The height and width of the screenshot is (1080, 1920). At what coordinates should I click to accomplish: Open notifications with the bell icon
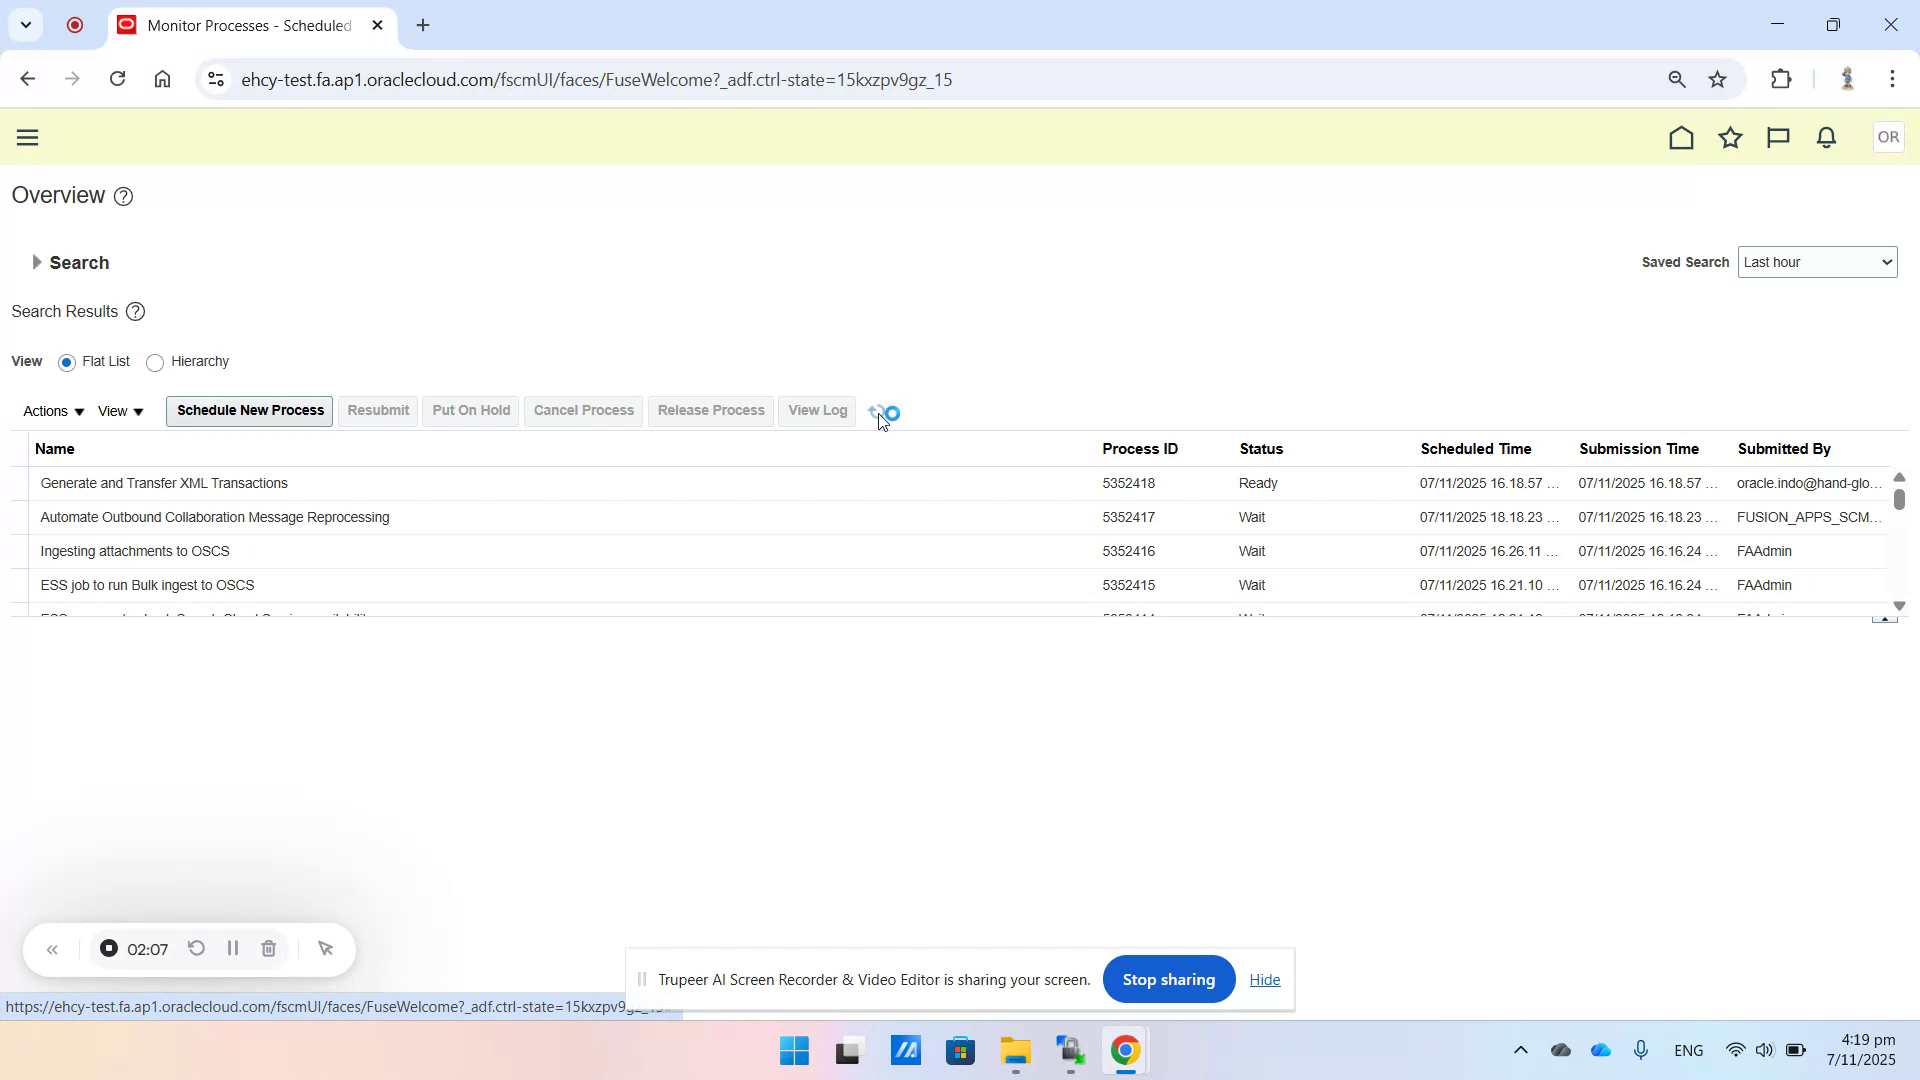click(x=1825, y=137)
